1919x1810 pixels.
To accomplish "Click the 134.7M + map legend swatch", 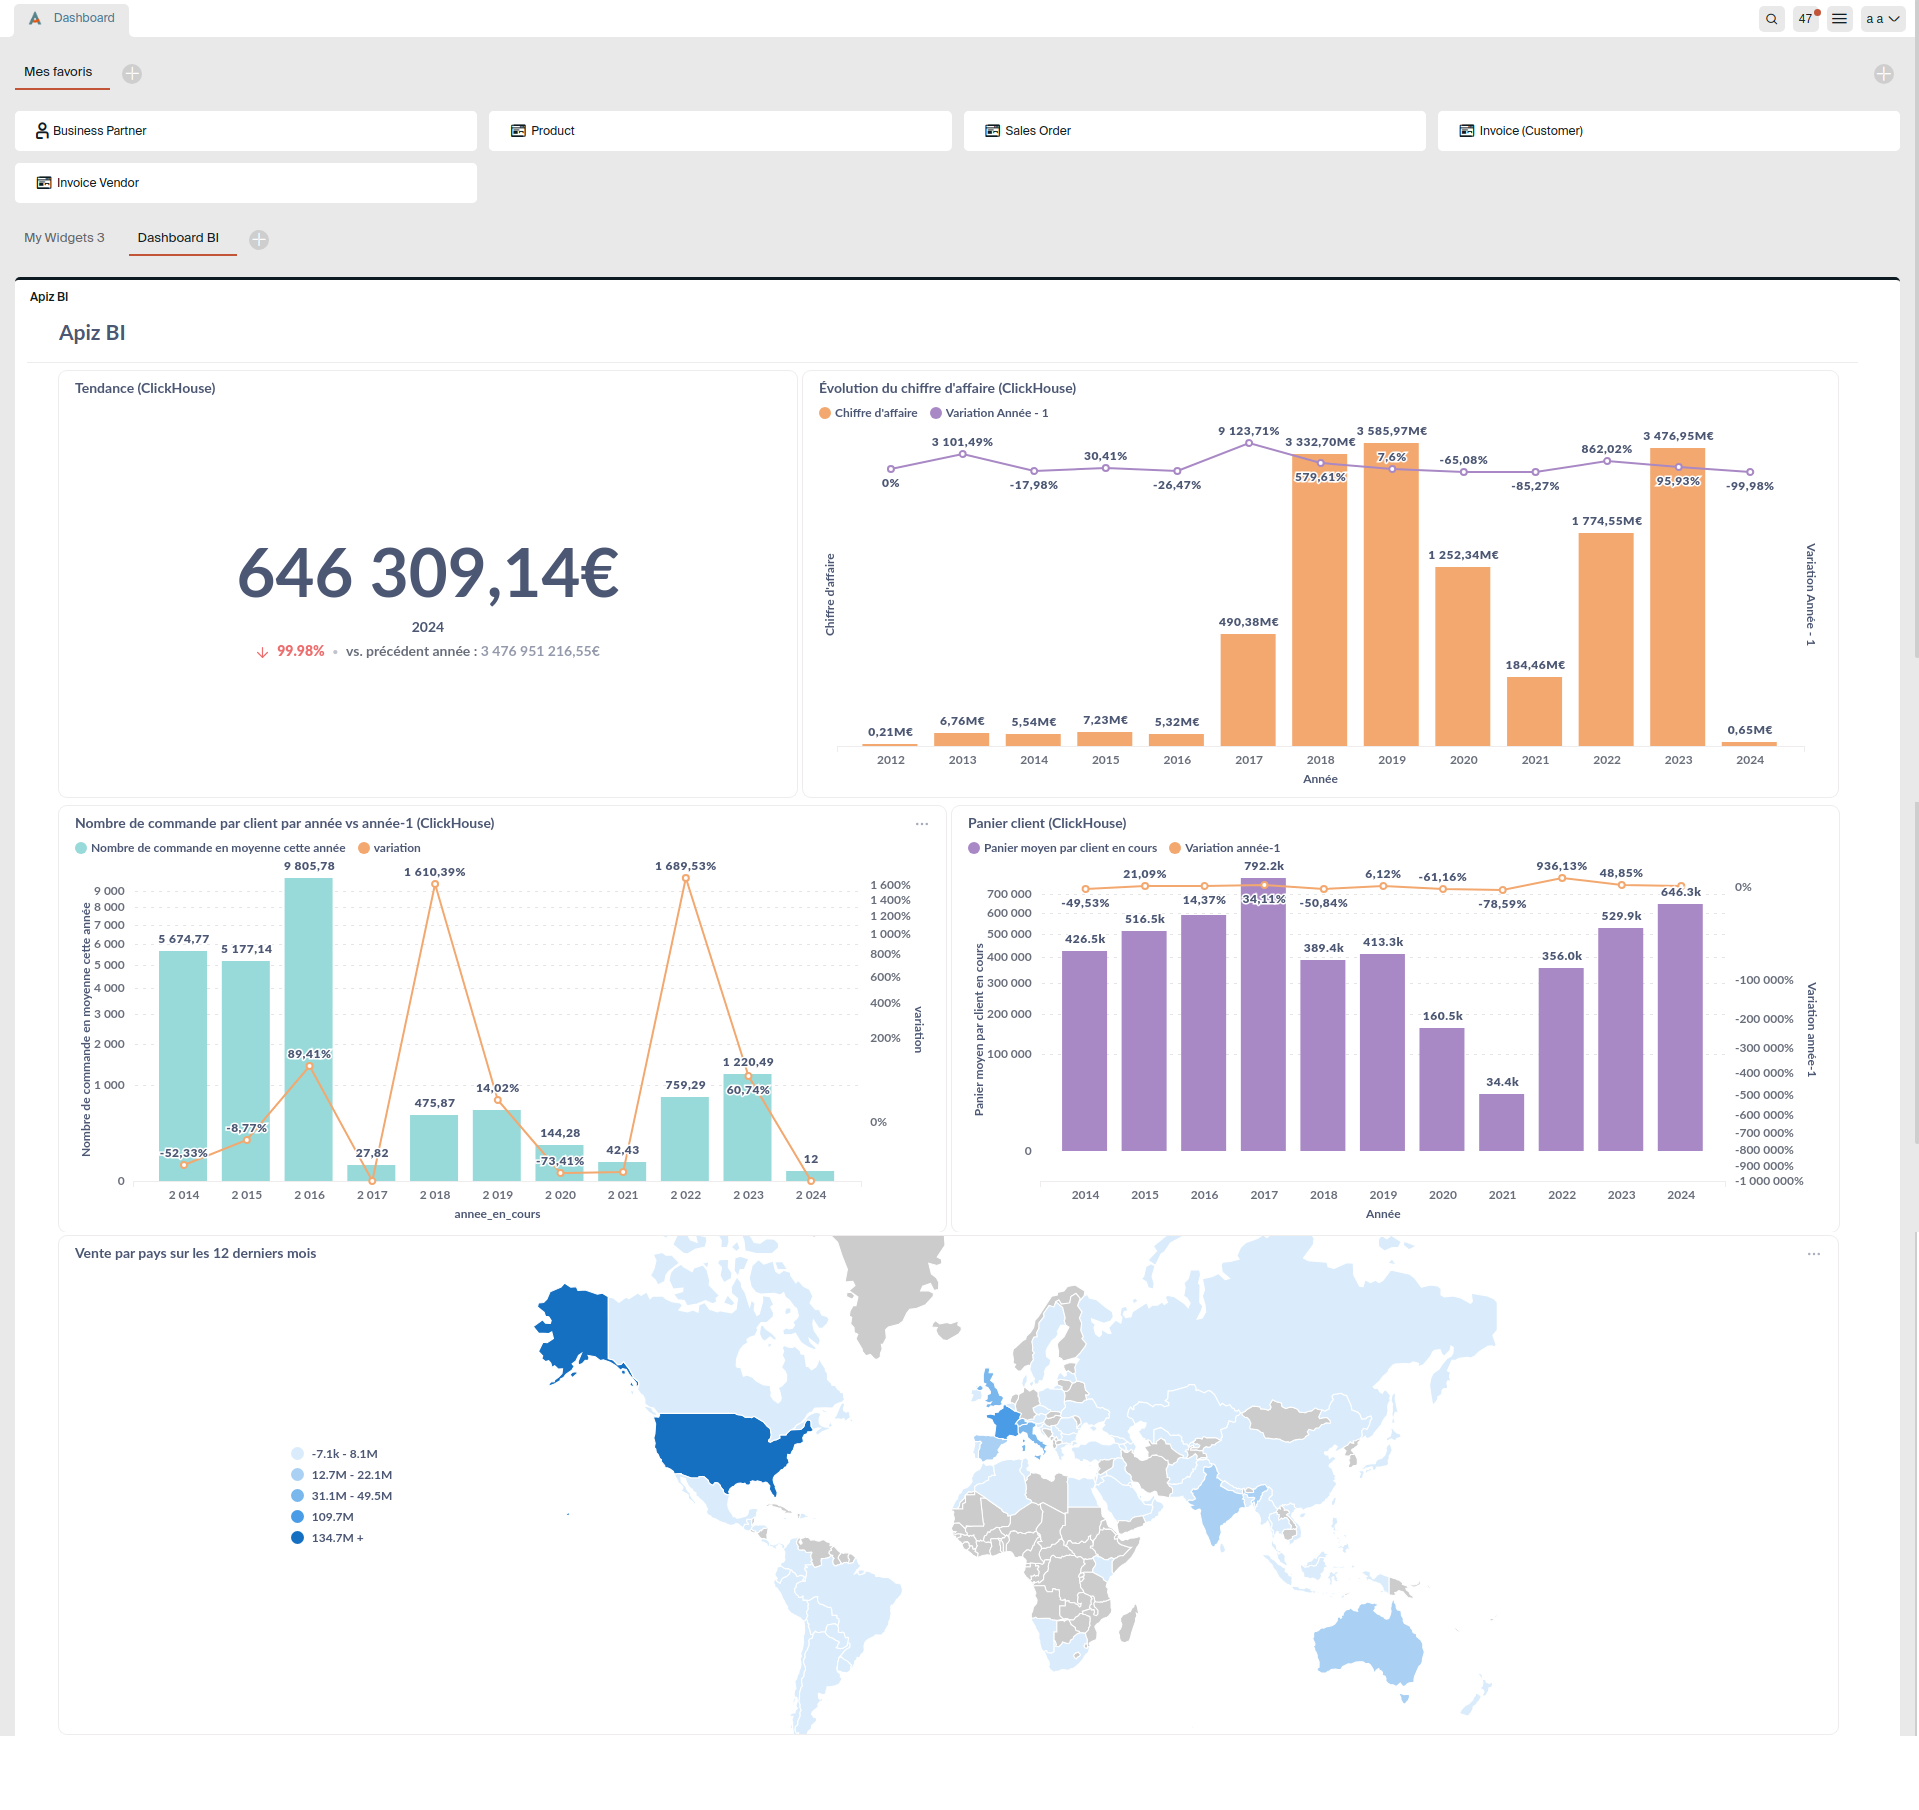I will click(297, 1538).
